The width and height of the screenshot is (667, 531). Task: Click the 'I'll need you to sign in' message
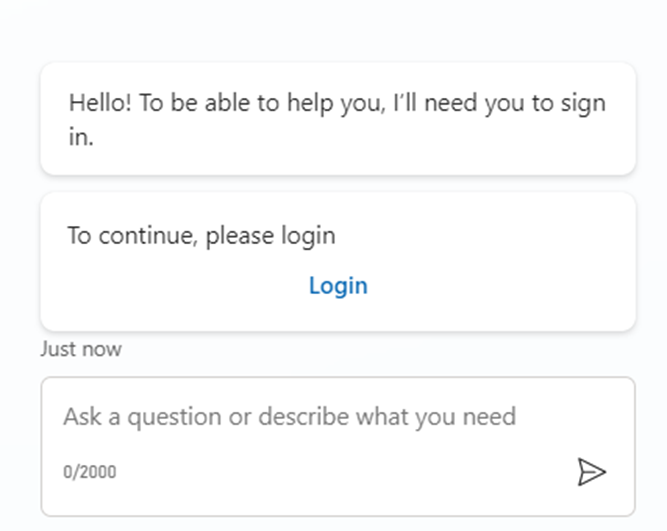[337, 119]
